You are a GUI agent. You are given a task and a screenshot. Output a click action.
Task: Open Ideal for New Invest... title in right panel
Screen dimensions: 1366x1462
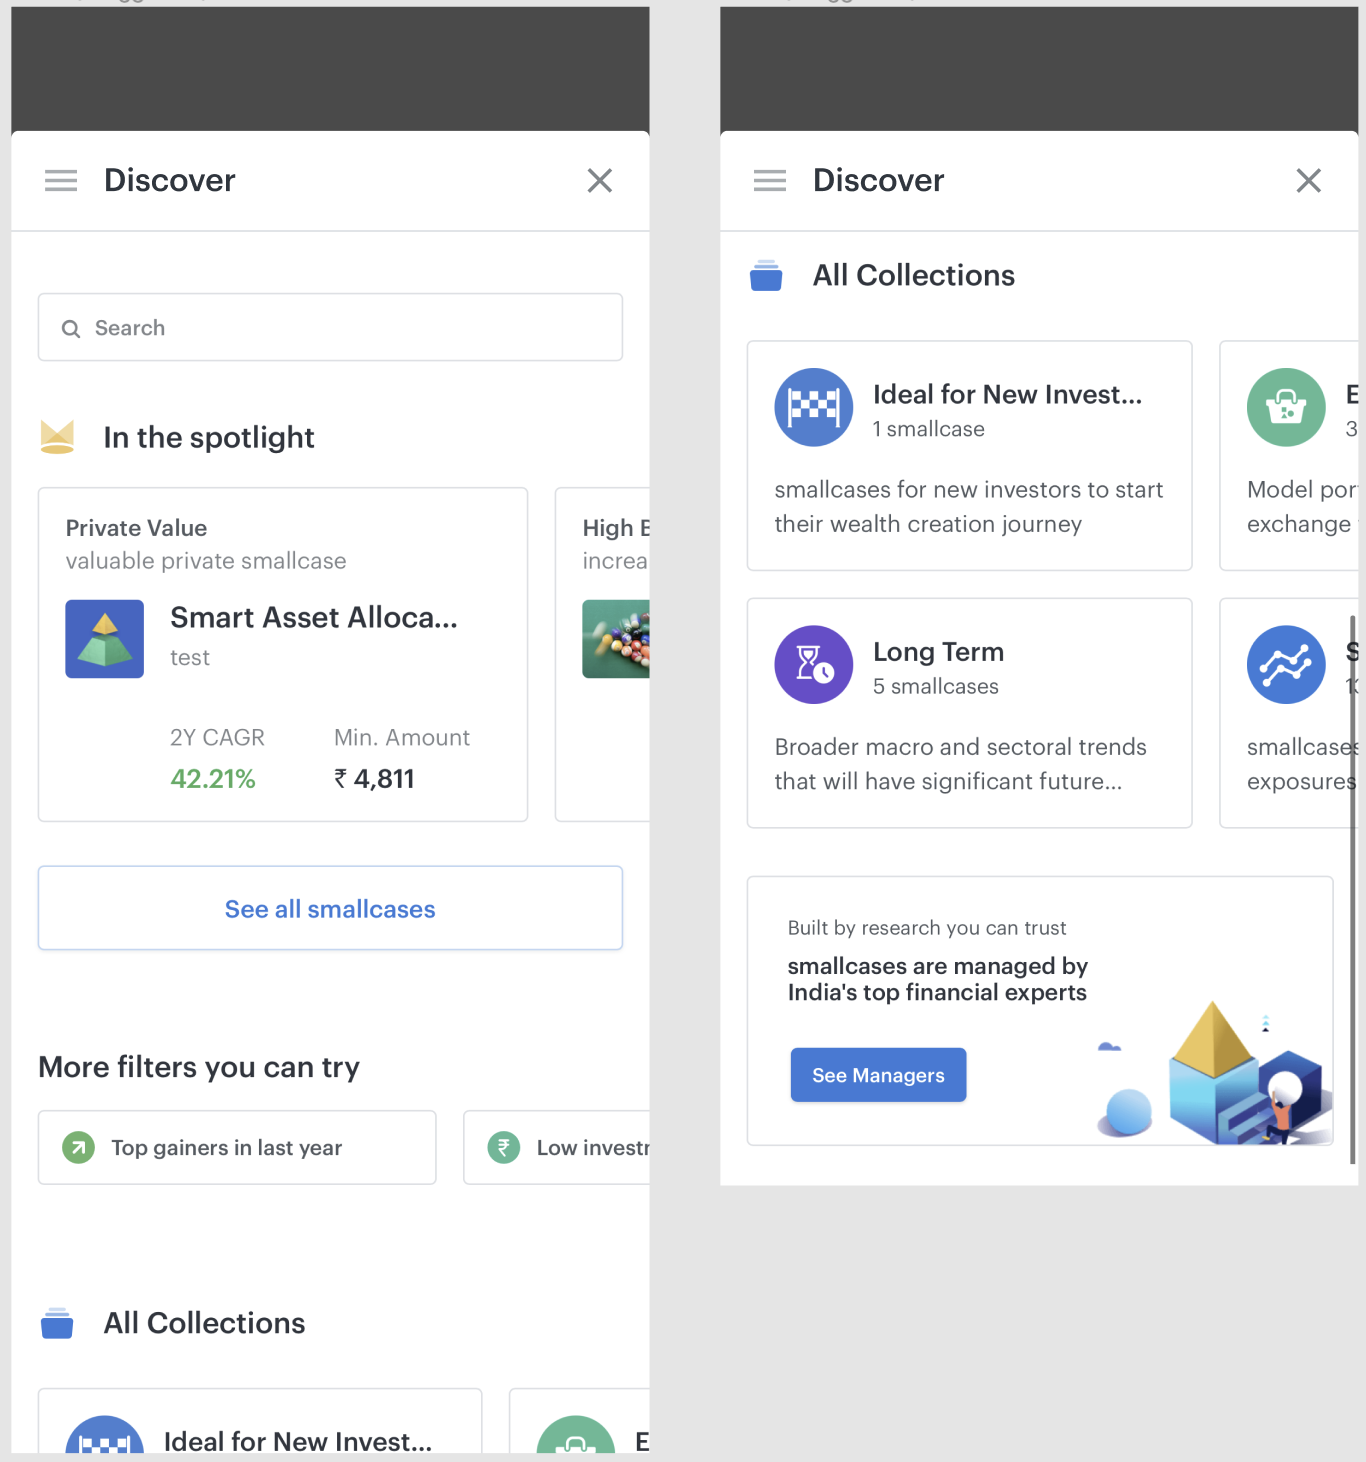1007,395
